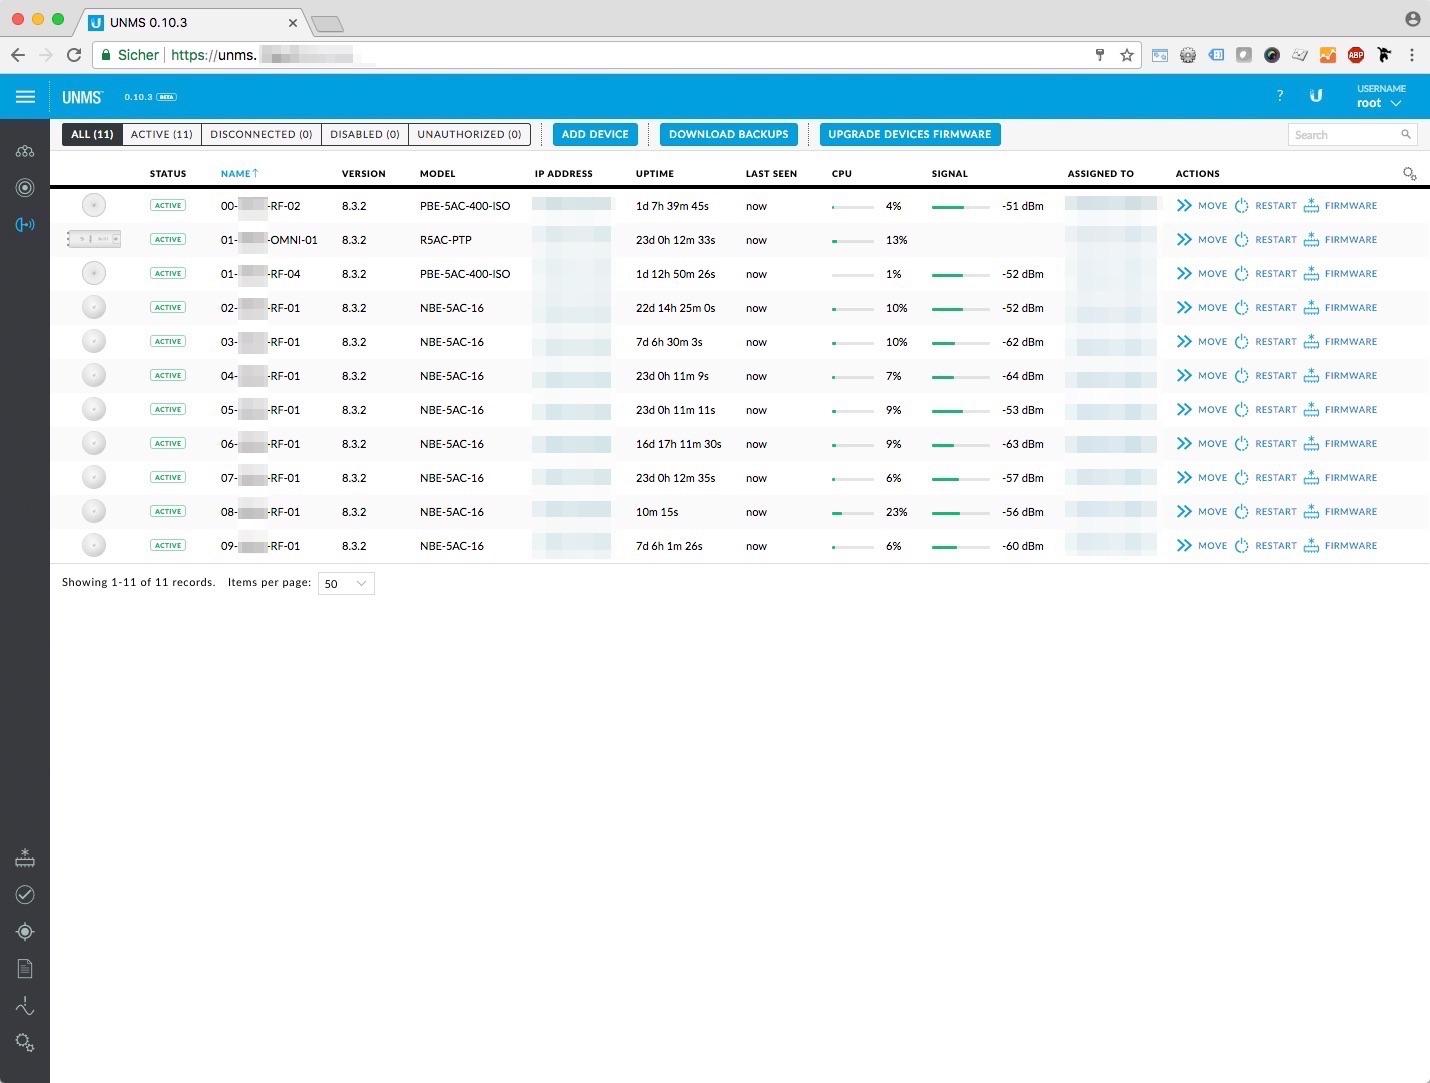Open the items per page dropdown
This screenshot has width=1430, height=1083.
click(346, 583)
